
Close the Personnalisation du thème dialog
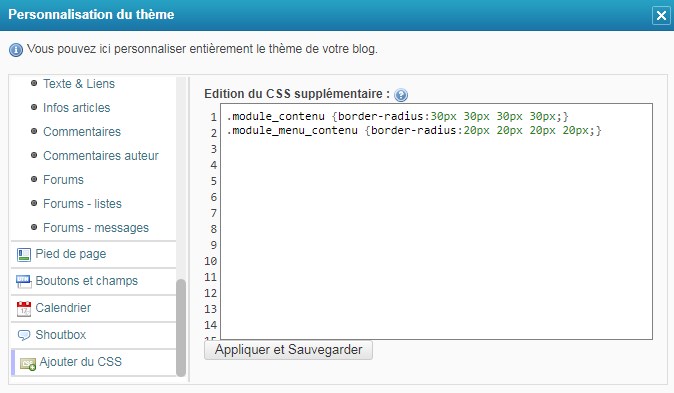661,16
